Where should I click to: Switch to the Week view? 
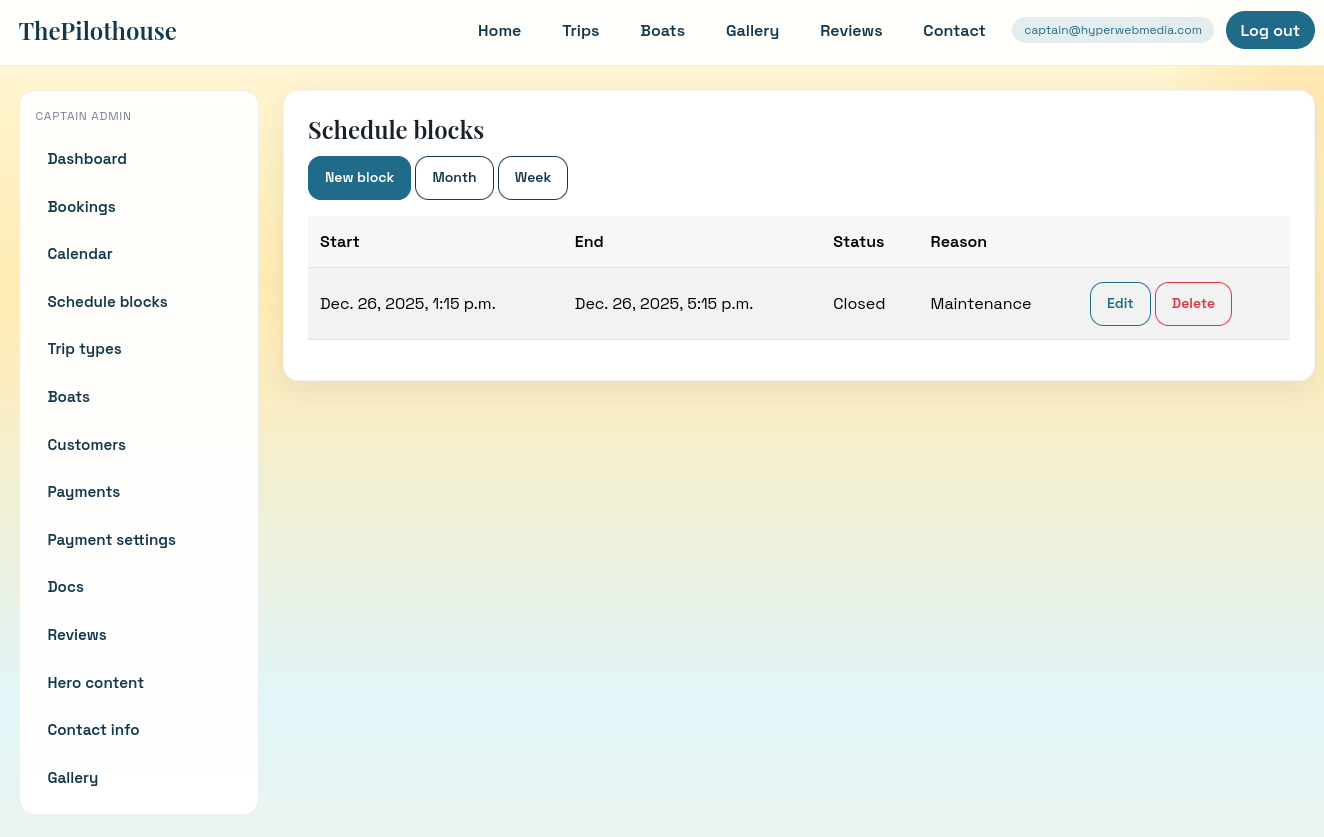click(532, 177)
